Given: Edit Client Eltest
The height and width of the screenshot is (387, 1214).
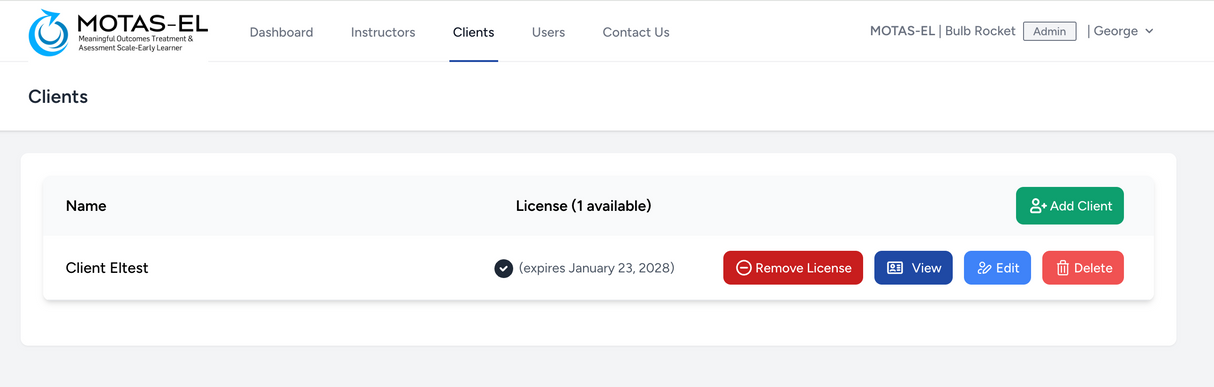Looking at the screenshot, I should pos(997,268).
